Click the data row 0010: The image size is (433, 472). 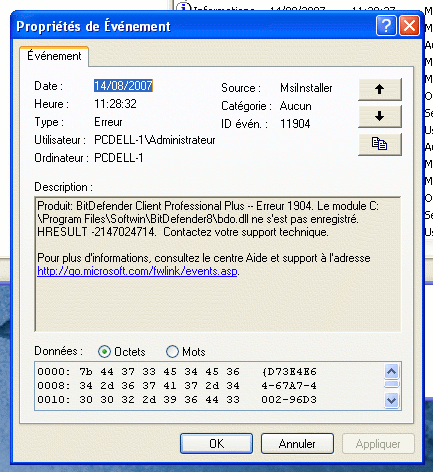[x=177, y=399]
